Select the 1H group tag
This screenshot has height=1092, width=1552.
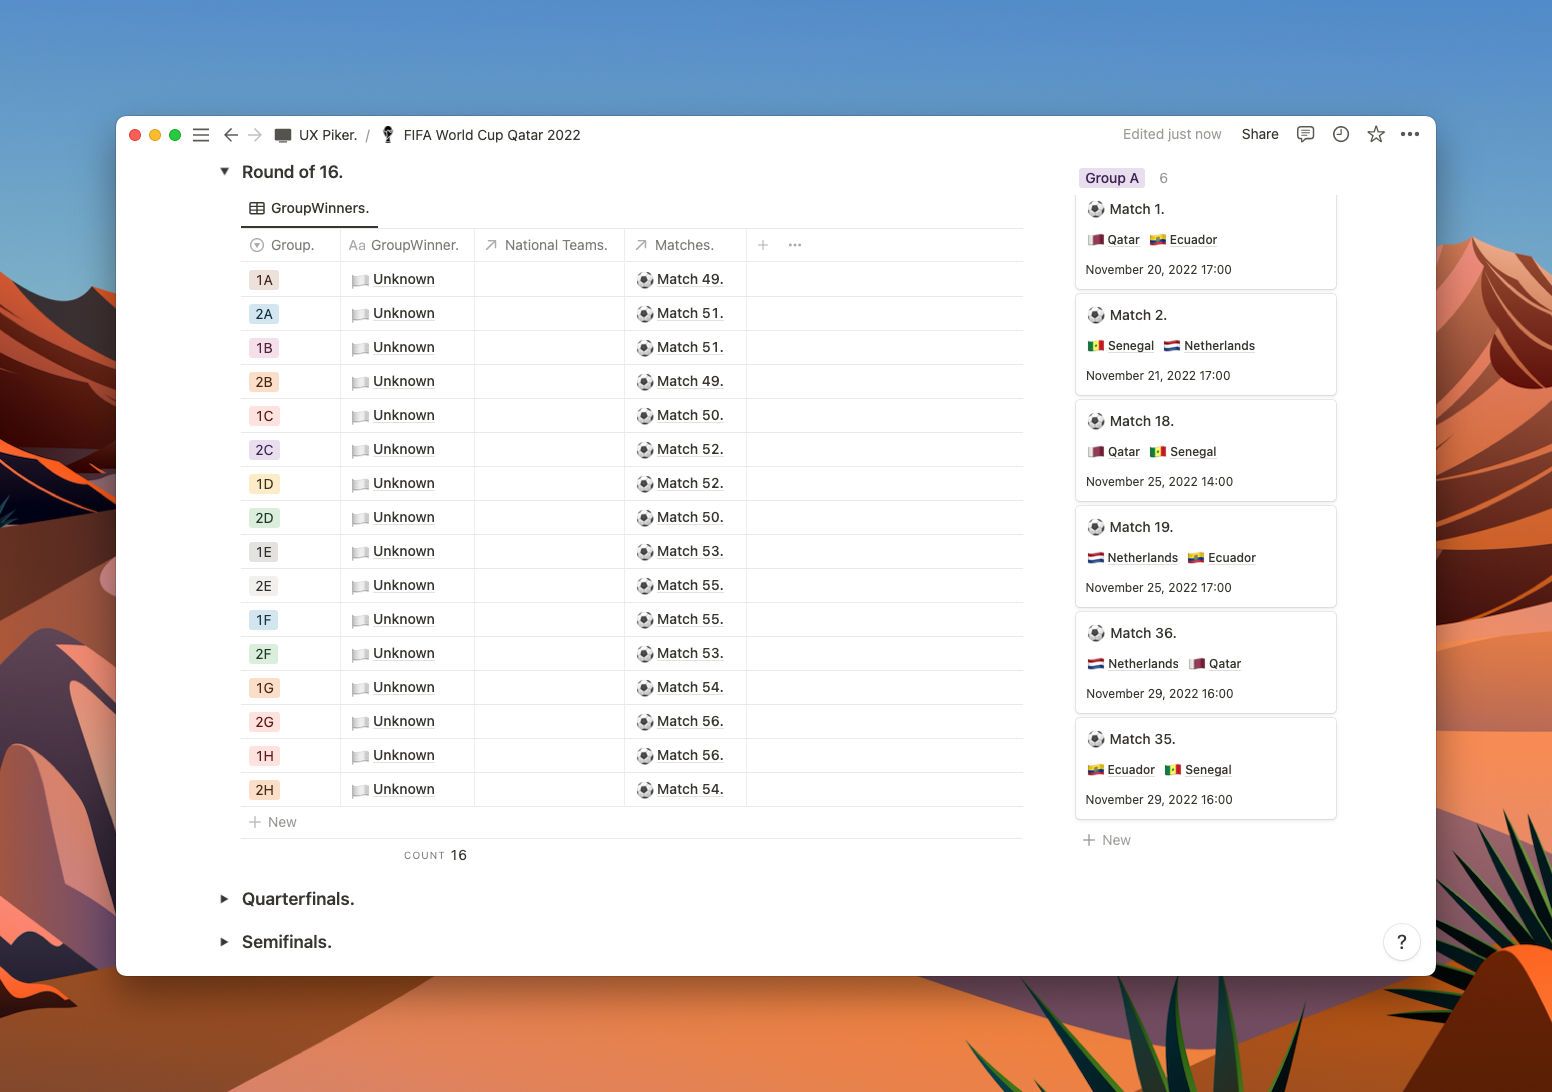(x=264, y=756)
